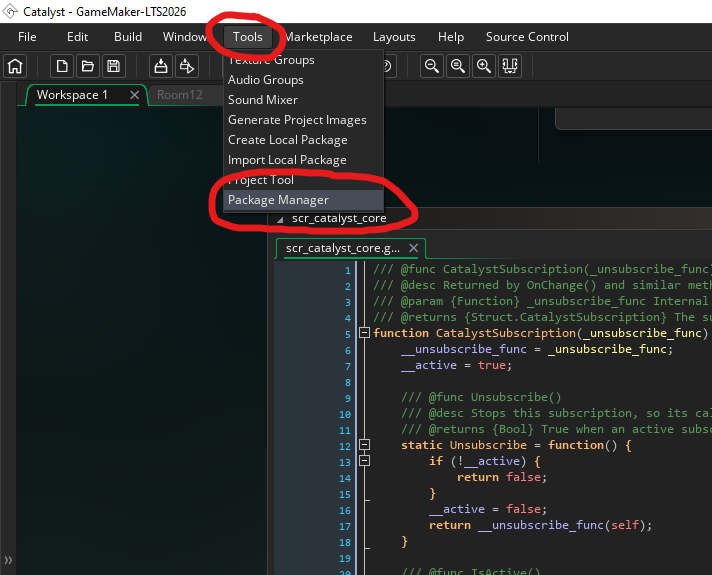Open the Start Page home icon
Viewport: 712px width, 575px height.
click(x=15, y=66)
